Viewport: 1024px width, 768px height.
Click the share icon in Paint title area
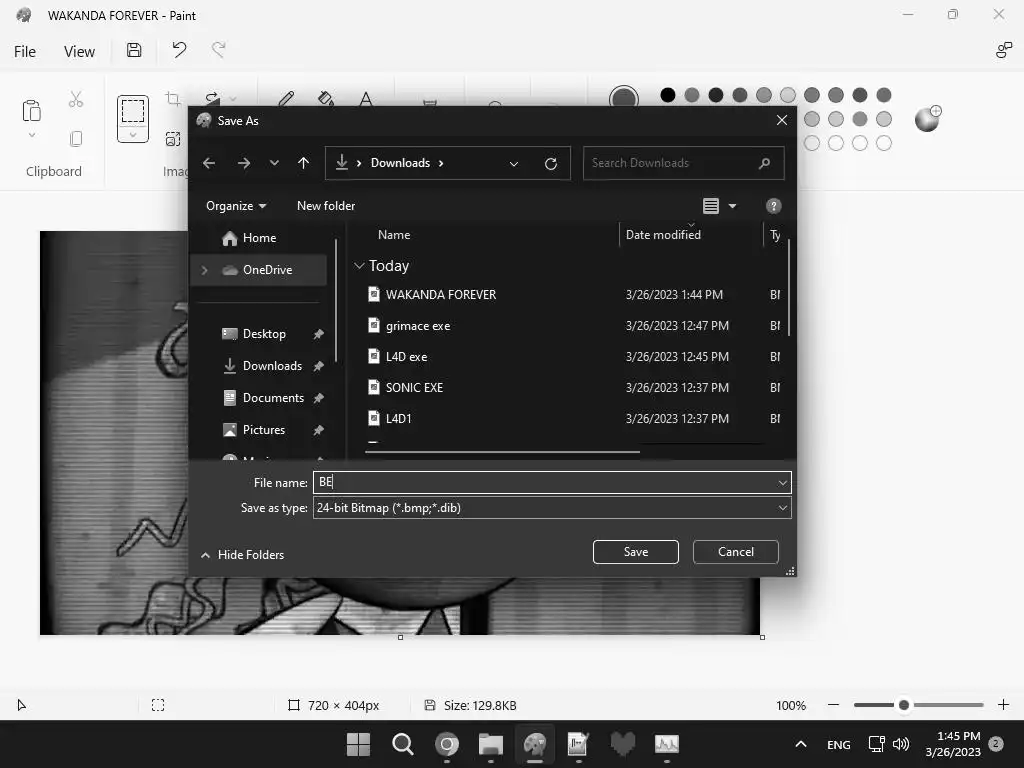[x=1004, y=50]
